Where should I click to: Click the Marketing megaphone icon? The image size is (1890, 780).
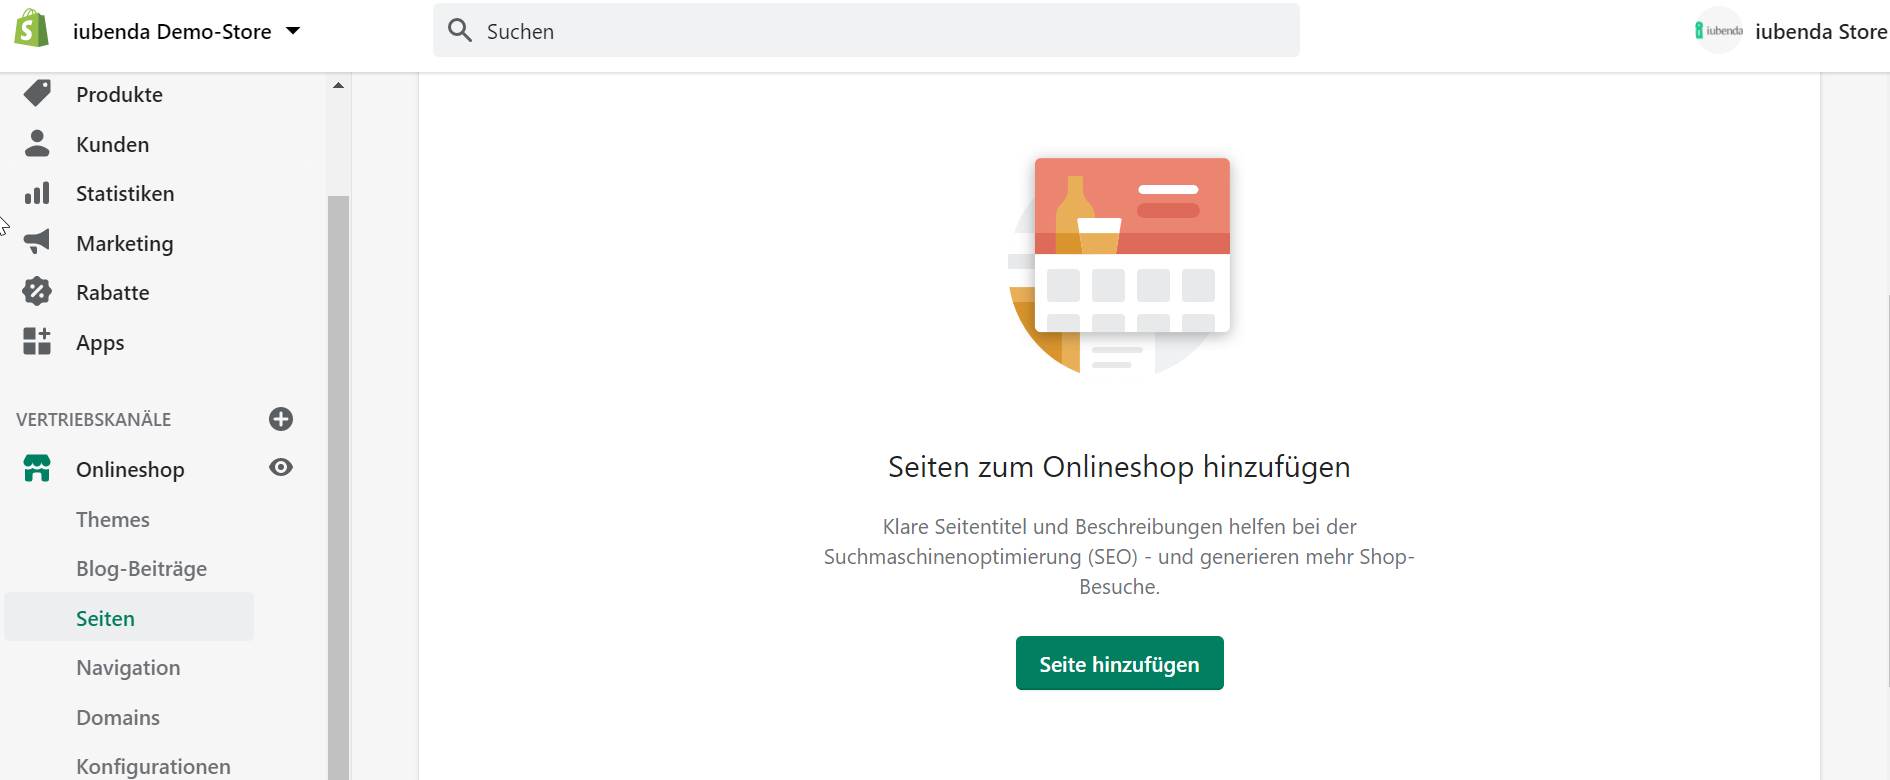(37, 242)
